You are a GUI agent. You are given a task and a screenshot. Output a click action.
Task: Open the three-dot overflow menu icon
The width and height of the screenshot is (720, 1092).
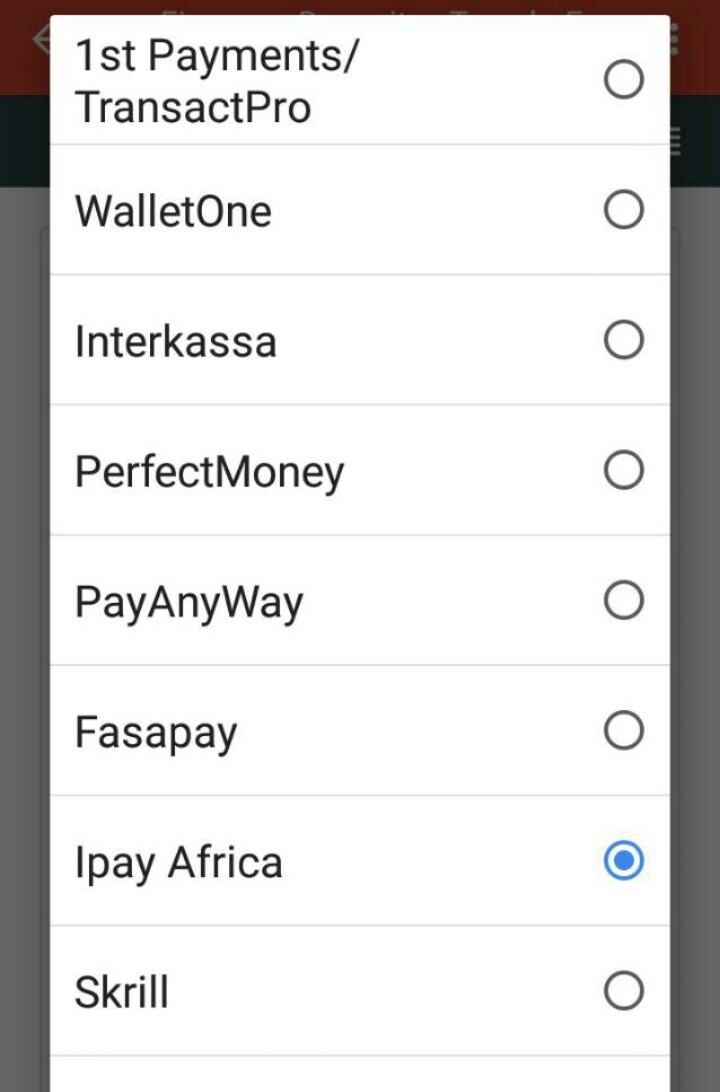(x=677, y=40)
